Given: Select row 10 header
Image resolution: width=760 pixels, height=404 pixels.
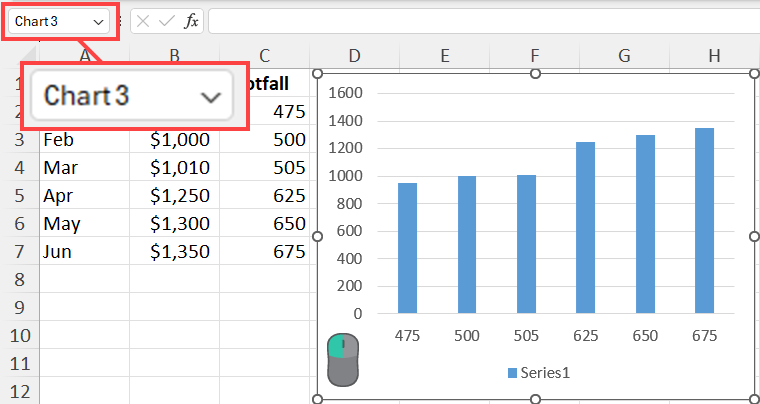Looking at the screenshot, I should point(19,335).
